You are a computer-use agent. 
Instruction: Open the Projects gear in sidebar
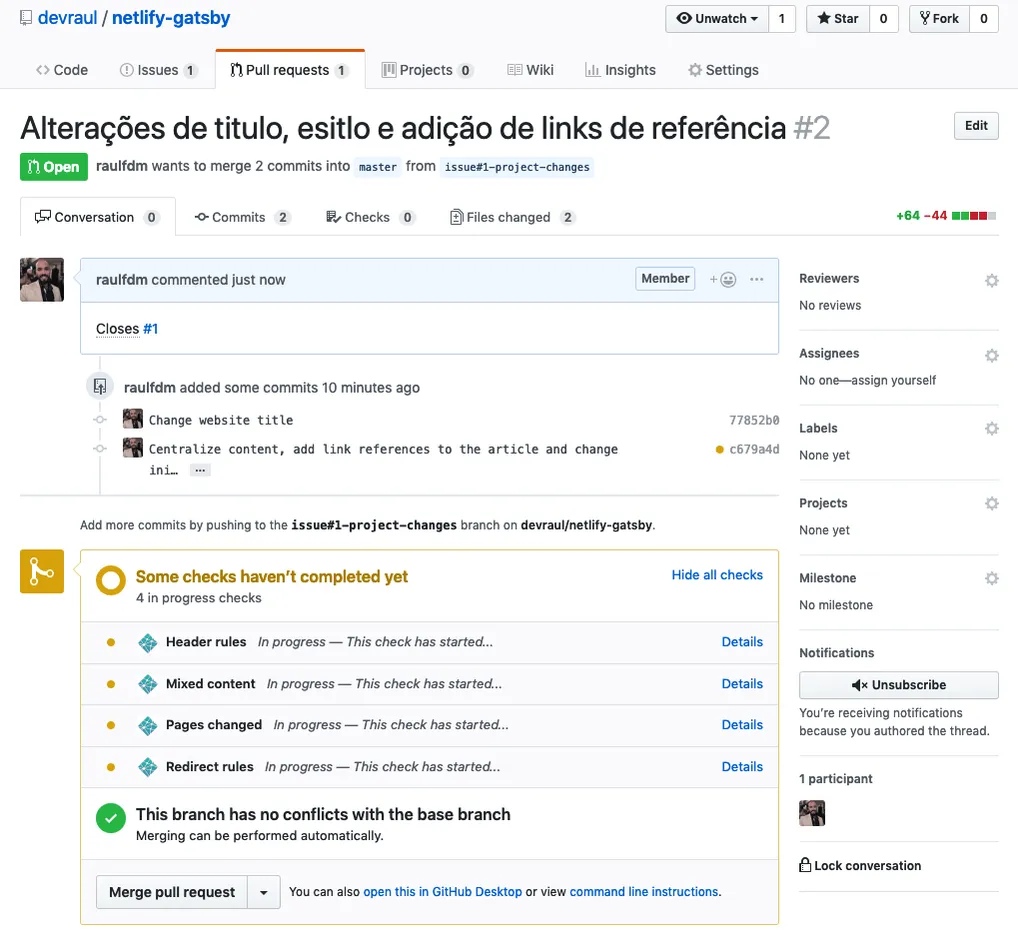coord(991,503)
